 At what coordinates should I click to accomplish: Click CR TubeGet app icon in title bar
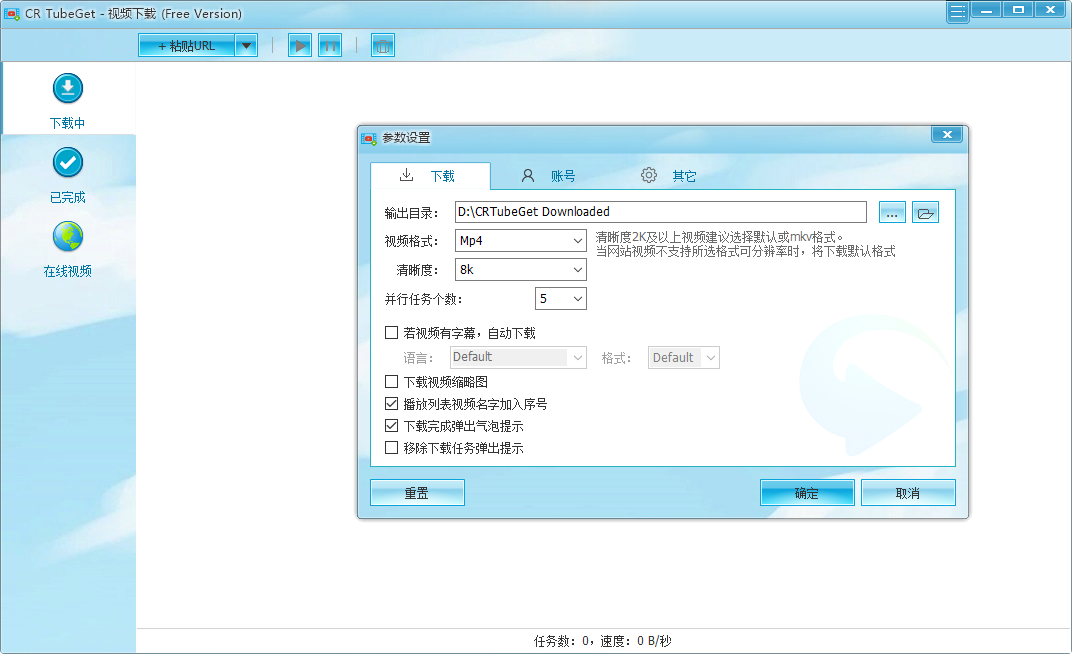12,14
